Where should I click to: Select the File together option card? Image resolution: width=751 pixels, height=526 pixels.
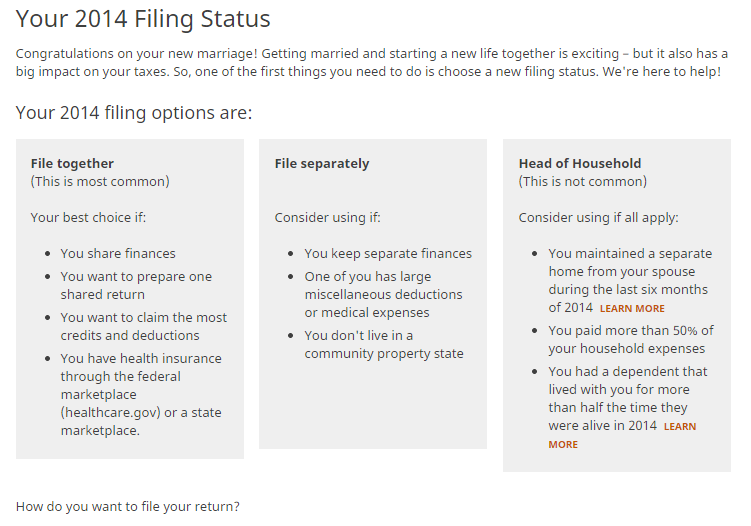pyautogui.click(x=130, y=299)
